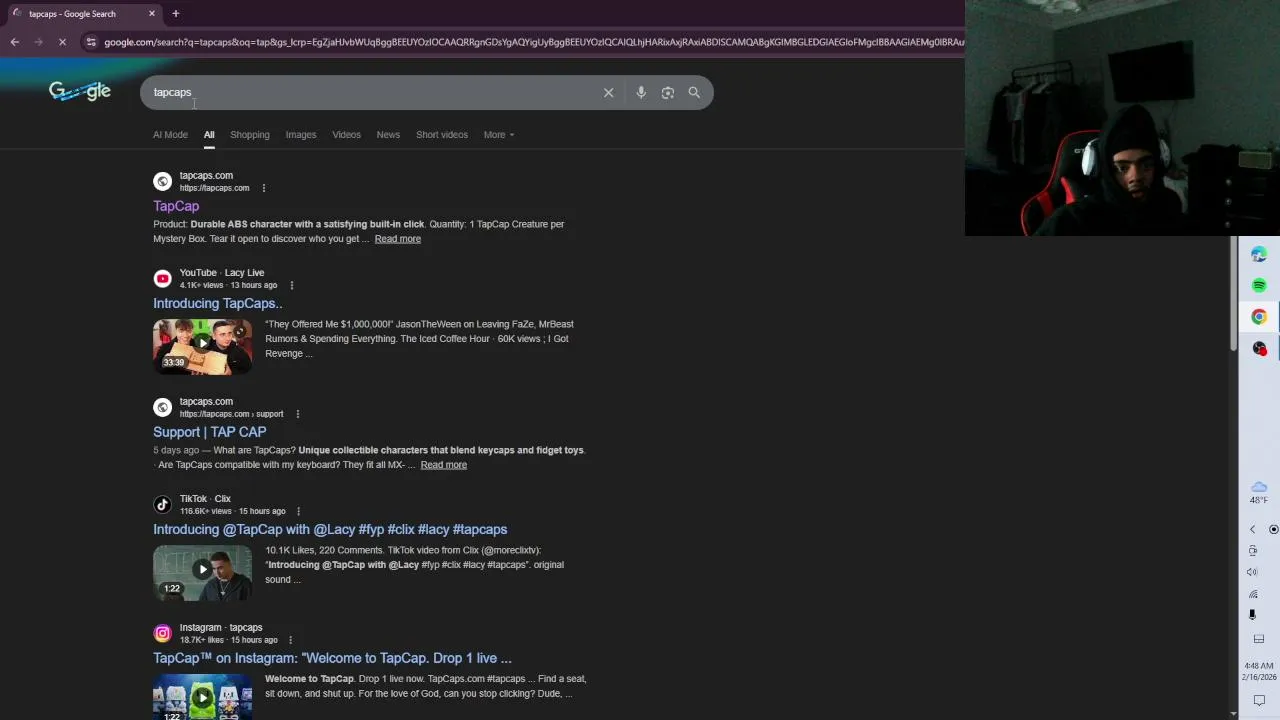The width and height of the screenshot is (1280, 720).
Task: Play the Lacy Live YouTube video thumbnail
Action: click(x=203, y=346)
